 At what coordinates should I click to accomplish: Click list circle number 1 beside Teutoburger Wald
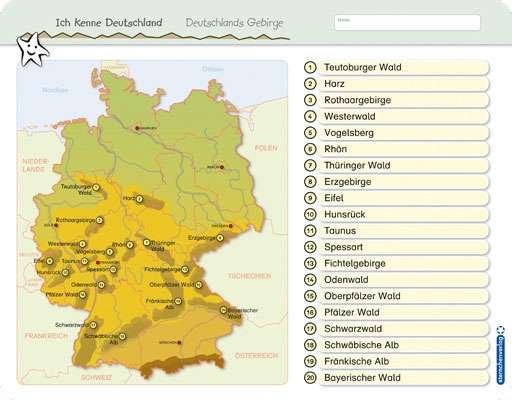[x=310, y=67]
